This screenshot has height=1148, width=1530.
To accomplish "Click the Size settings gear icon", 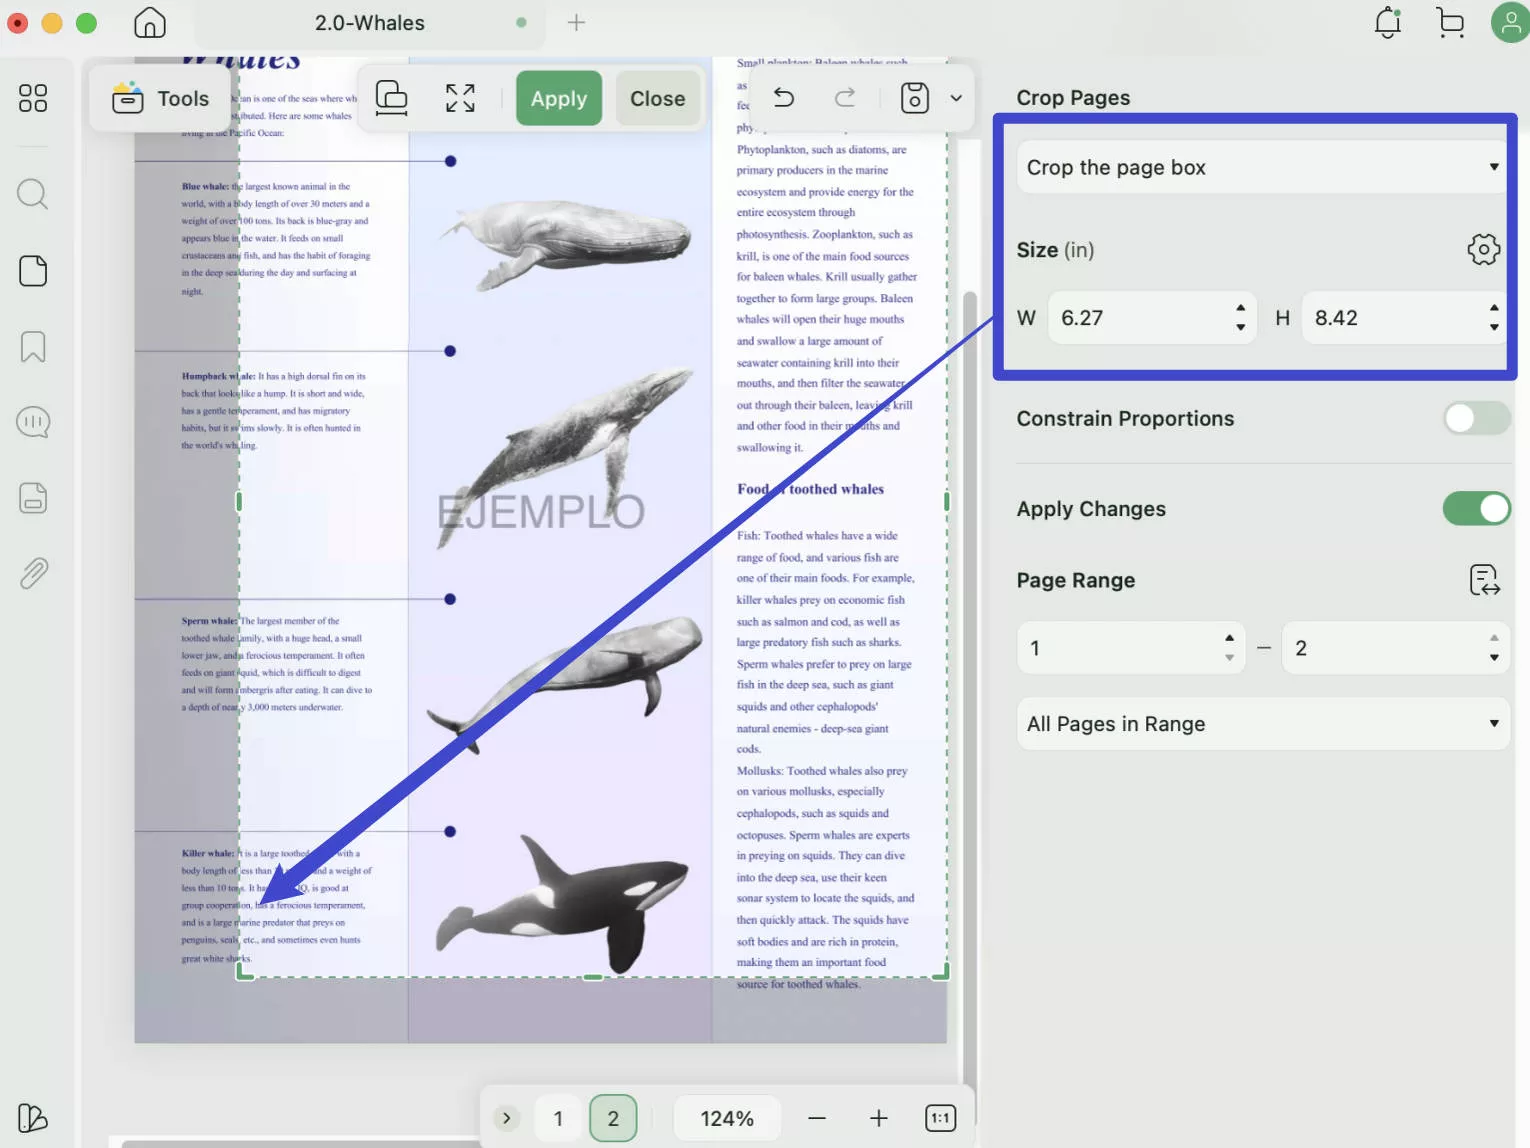I will click(x=1483, y=249).
